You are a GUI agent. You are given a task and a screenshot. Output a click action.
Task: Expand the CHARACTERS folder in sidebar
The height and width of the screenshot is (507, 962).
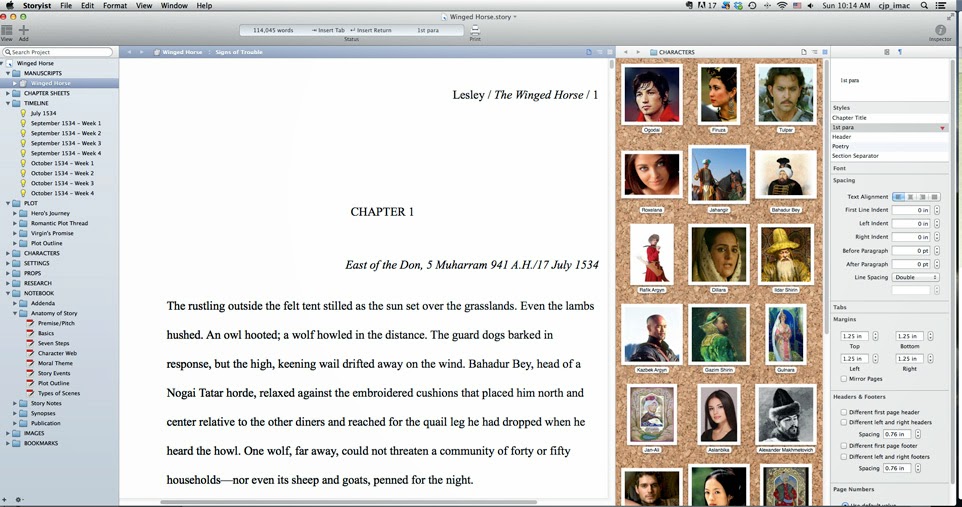[8, 253]
